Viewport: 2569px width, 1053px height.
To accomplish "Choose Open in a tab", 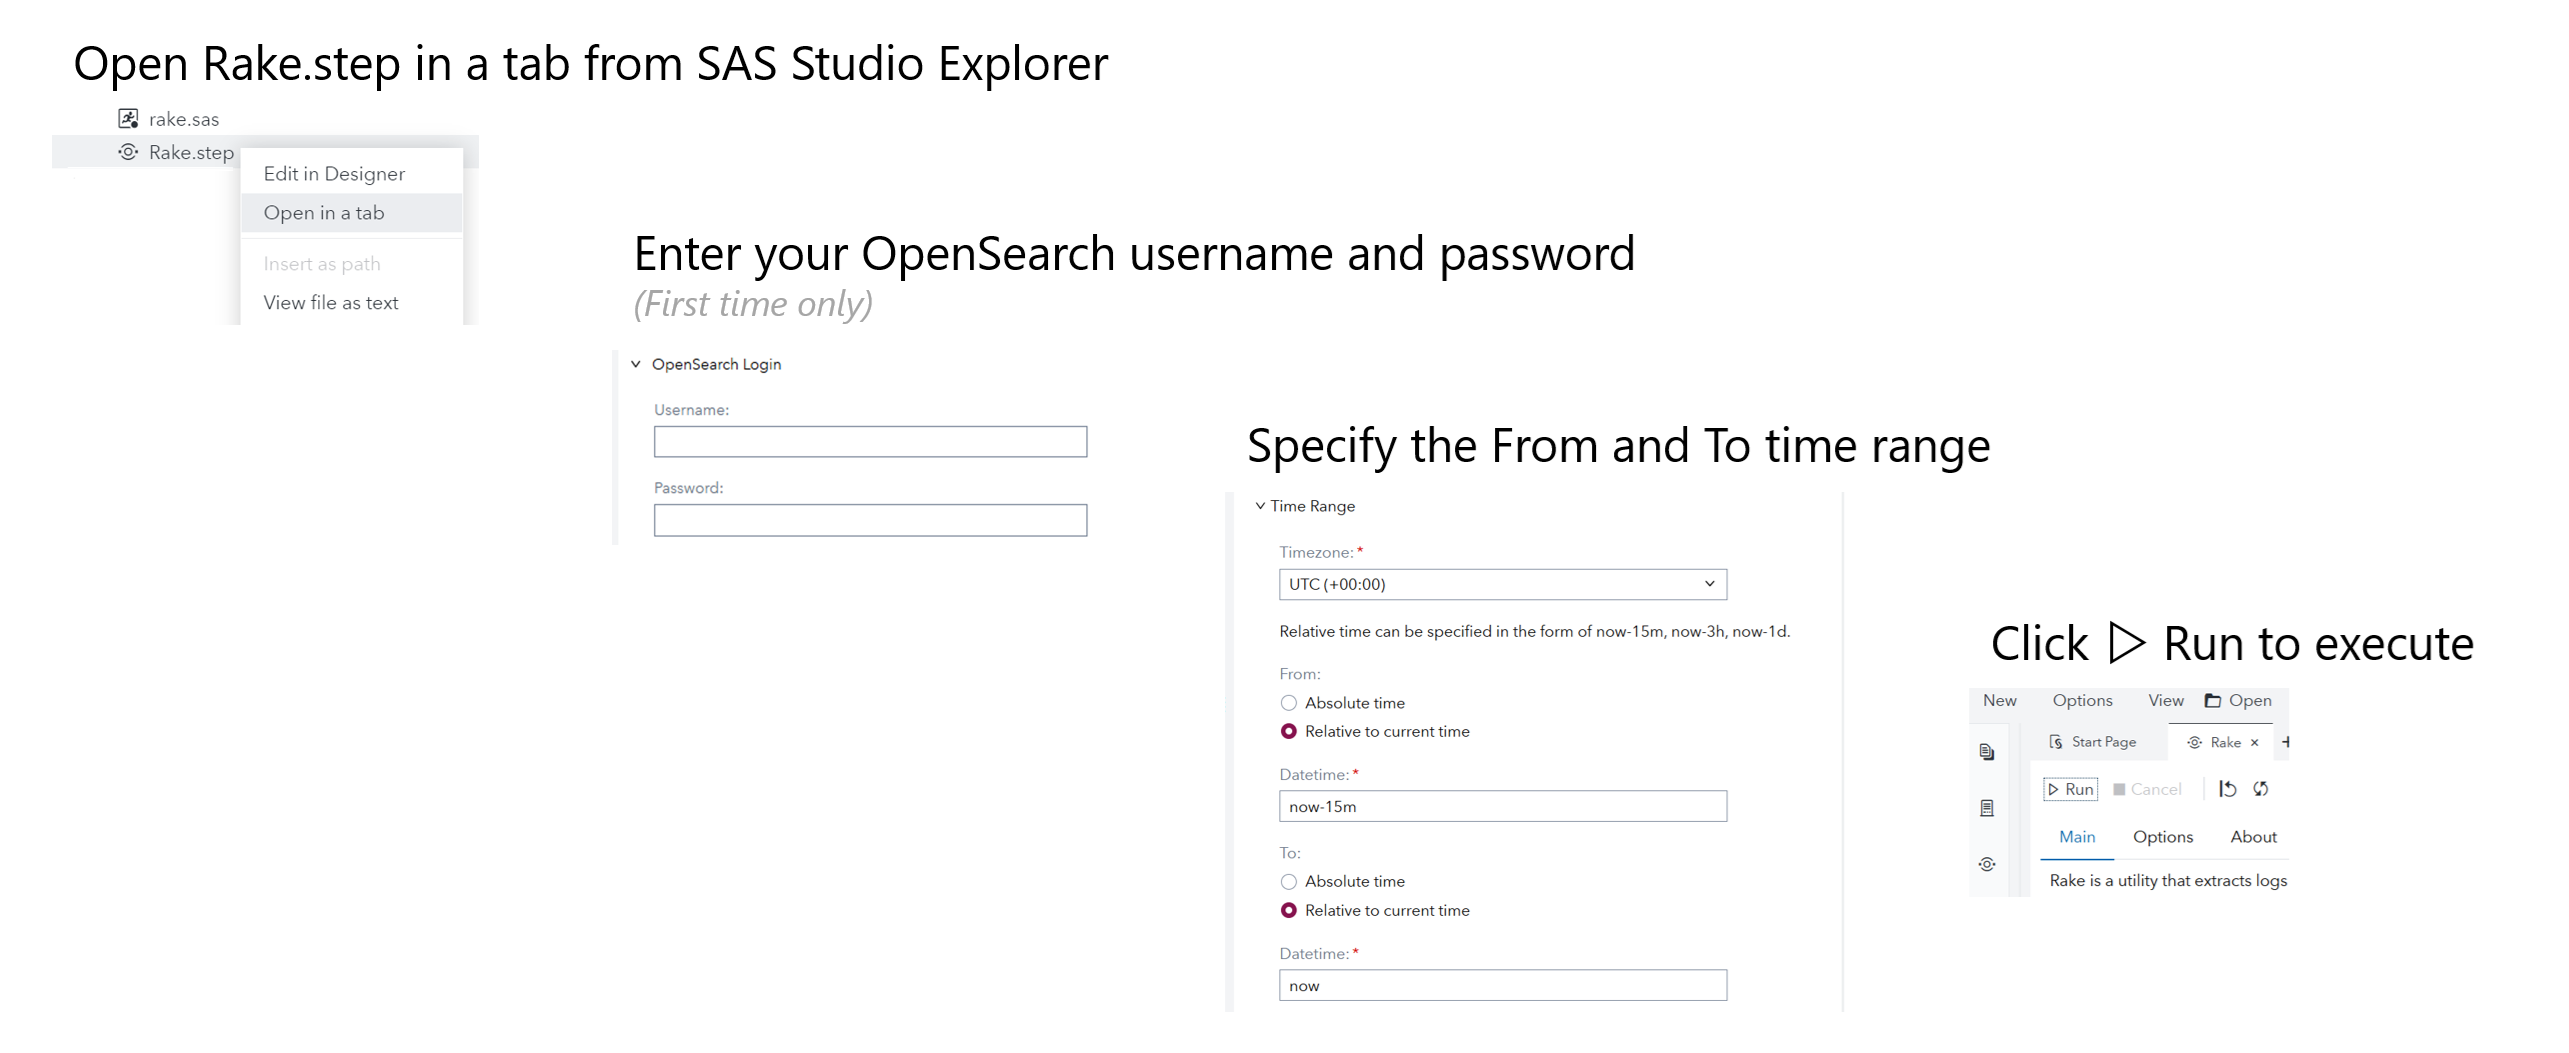I will pyautogui.click(x=352, y=213).
